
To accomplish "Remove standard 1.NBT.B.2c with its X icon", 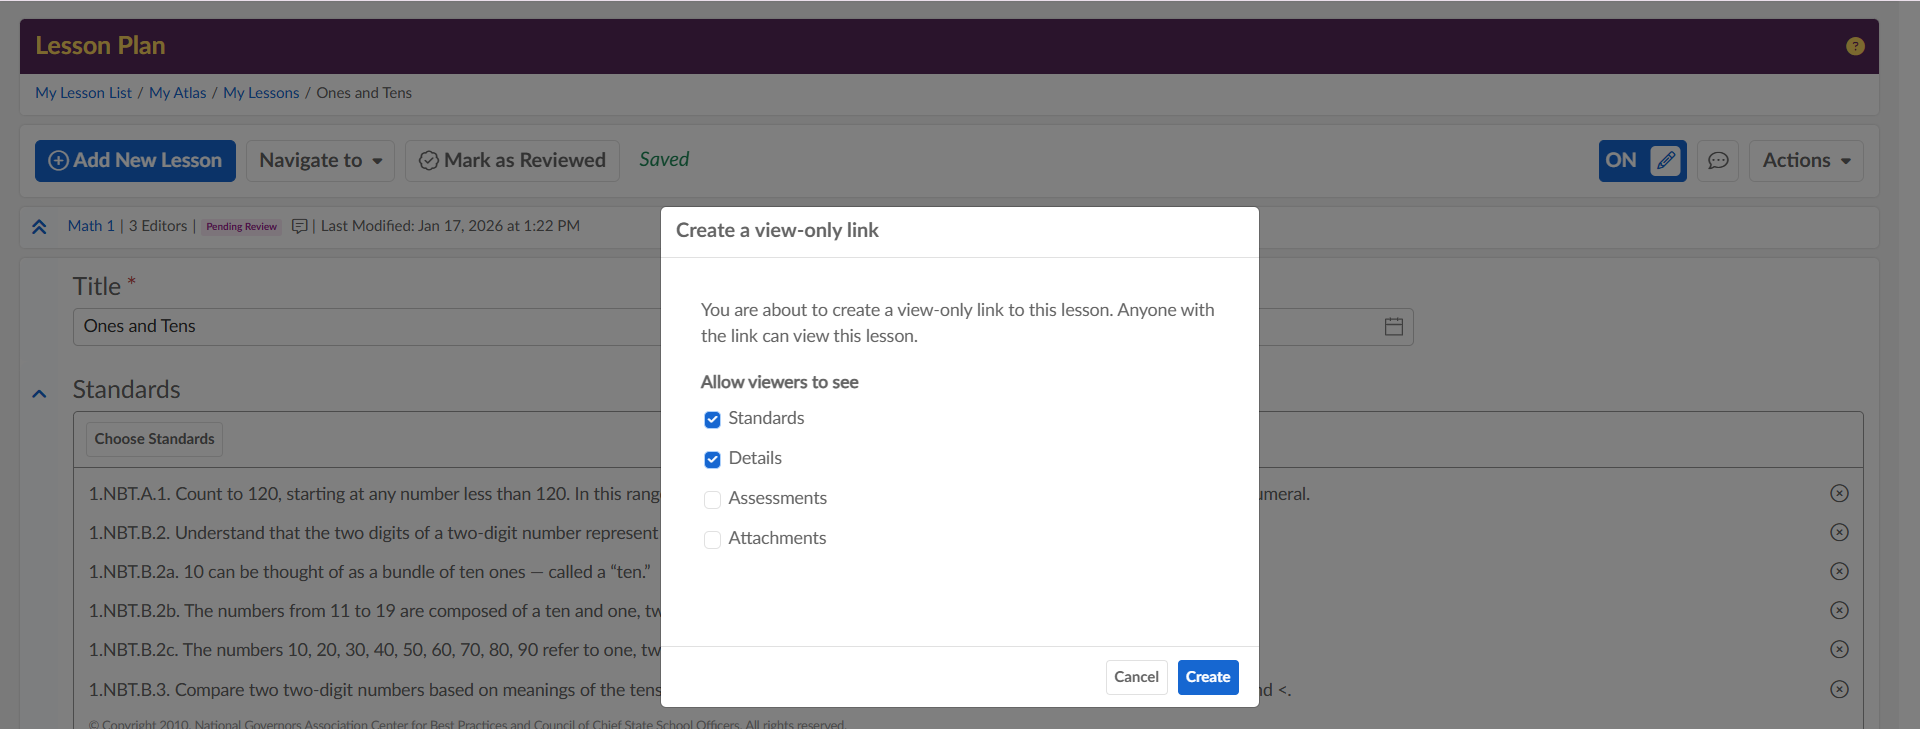I will pyautogui.click(x=1838, y=649).
